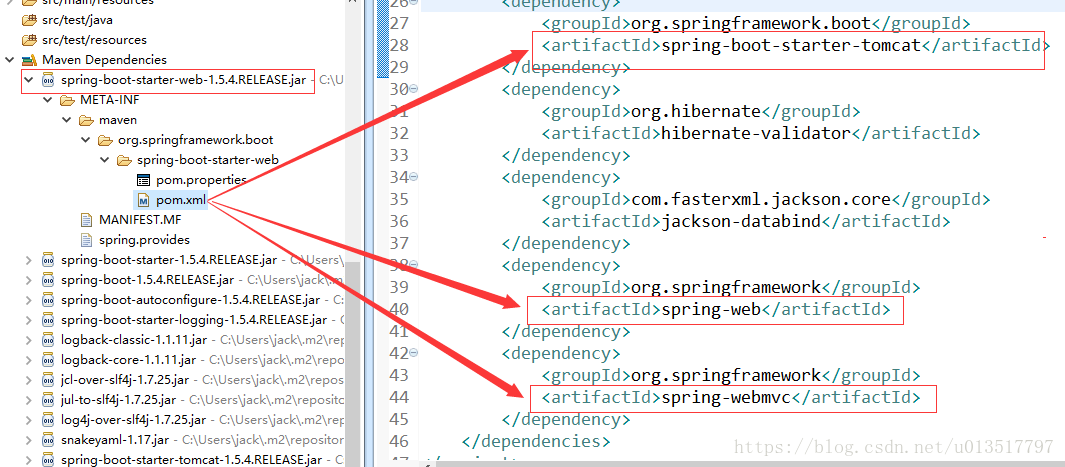Click the log4j-over-slf4j-1.7.25.jar jar icon

(48, 419)
